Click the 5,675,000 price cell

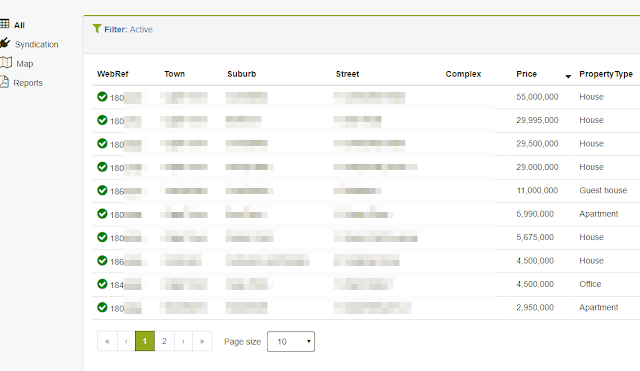535,237
